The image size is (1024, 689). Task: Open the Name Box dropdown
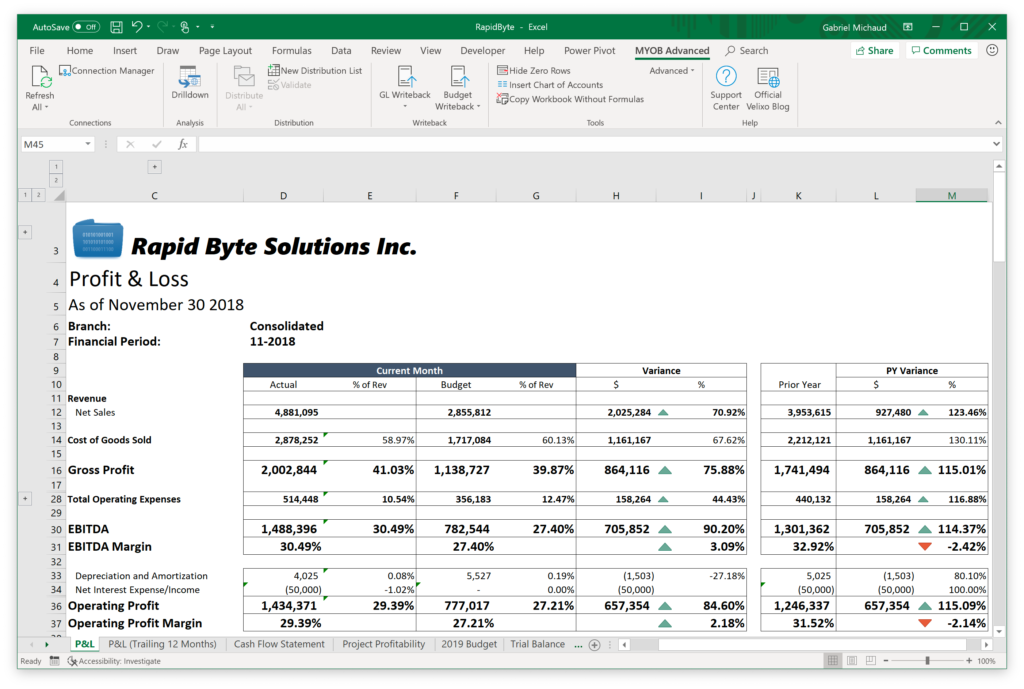[x=88, y=144]
